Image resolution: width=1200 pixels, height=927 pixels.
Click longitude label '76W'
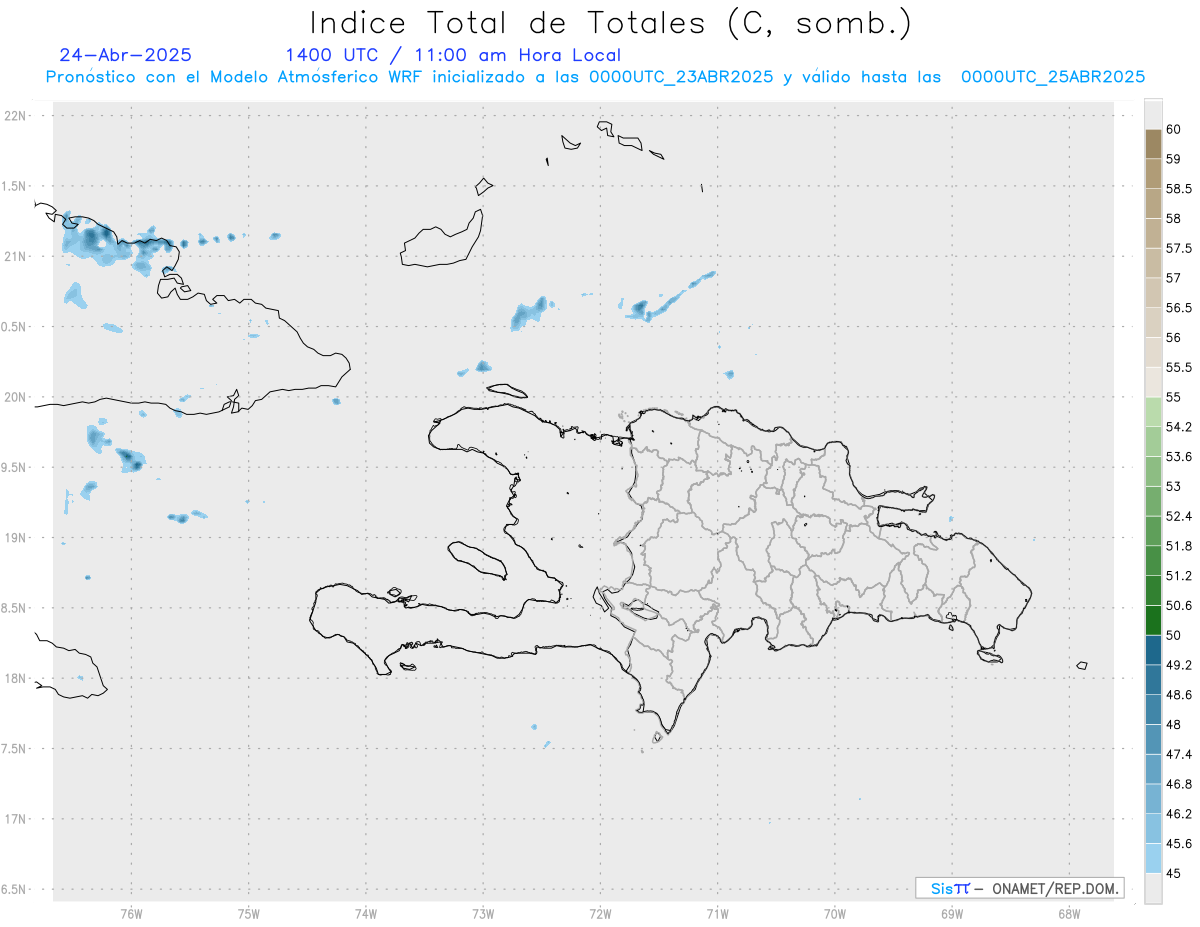pyautogui.click(x=131, y=914)
